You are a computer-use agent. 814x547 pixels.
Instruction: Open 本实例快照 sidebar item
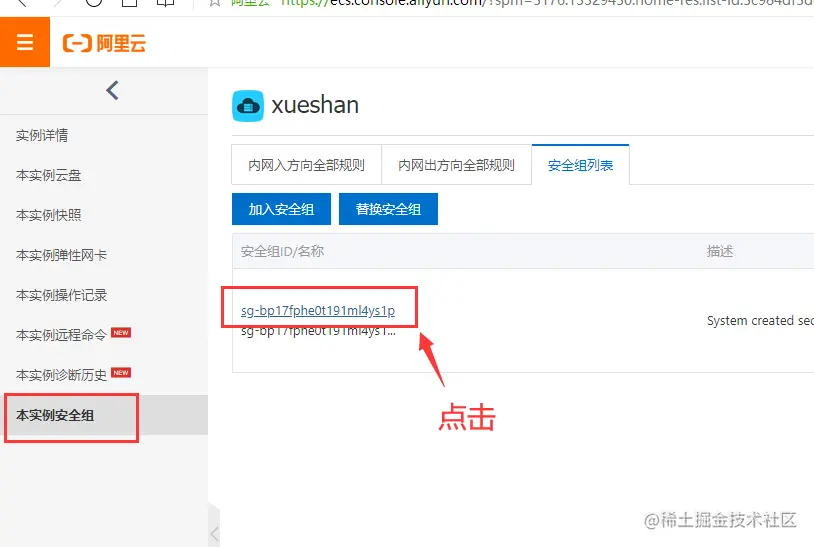(x=48, y=215)
